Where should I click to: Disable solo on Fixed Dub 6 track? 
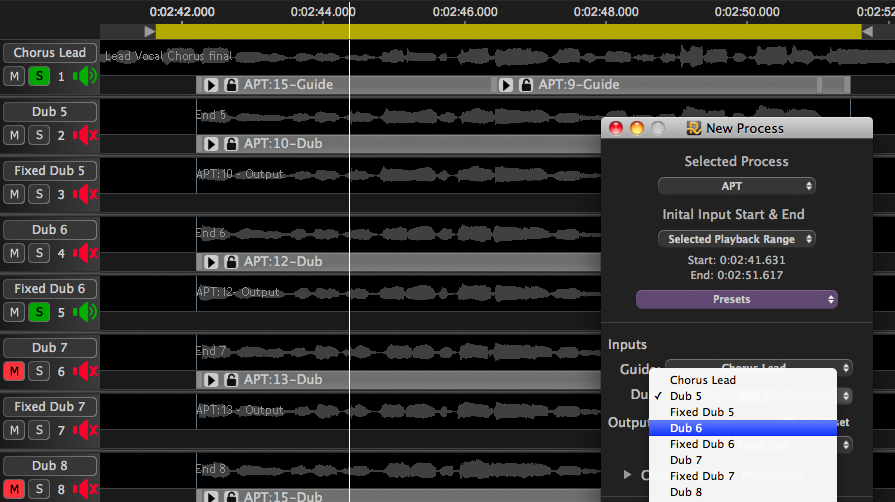[x=39, y=312]
